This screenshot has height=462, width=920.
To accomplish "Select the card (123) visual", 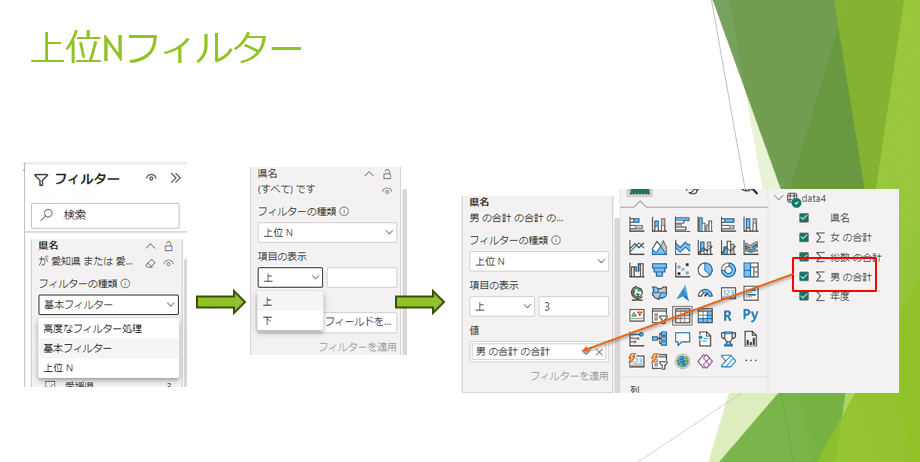I will [x=728, y=292].
